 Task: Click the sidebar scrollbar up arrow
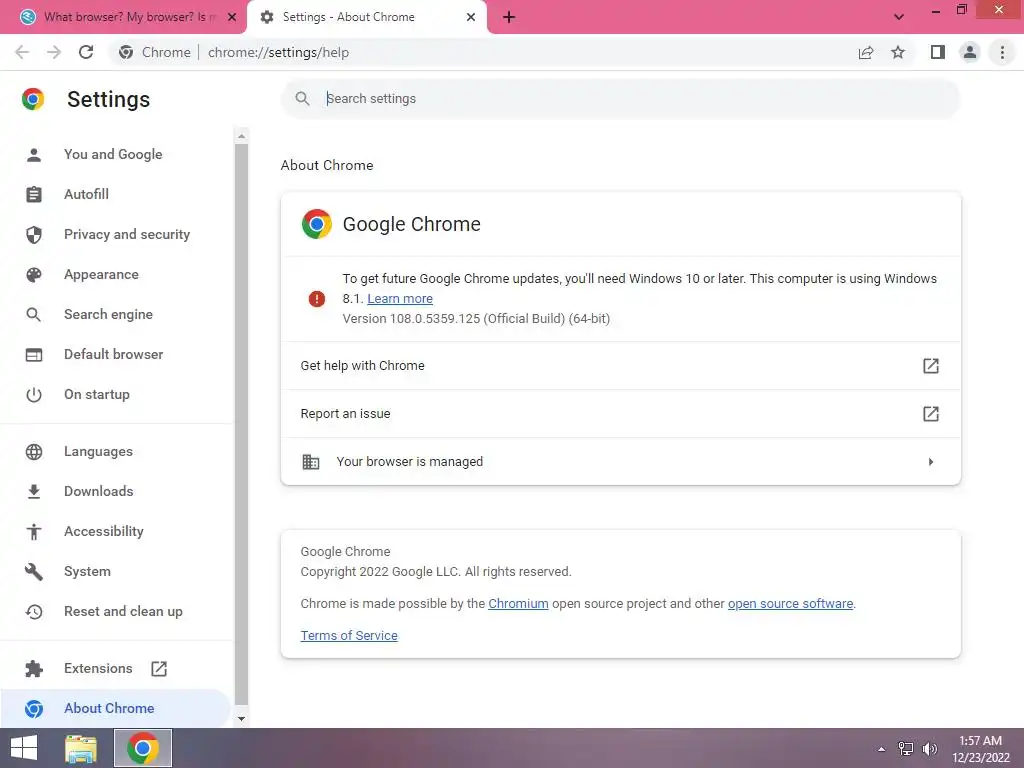pyautogui.click(x=242, y=136)
